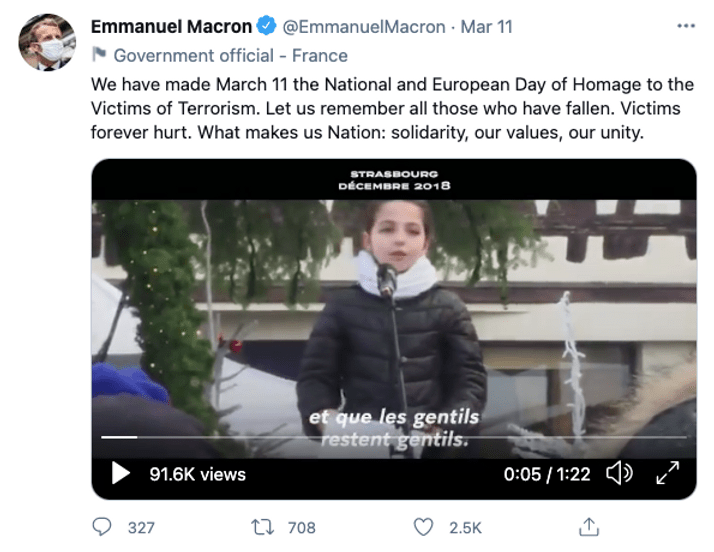The image size is (714, 552).
Task: Play the video
Action: (121, 473)
